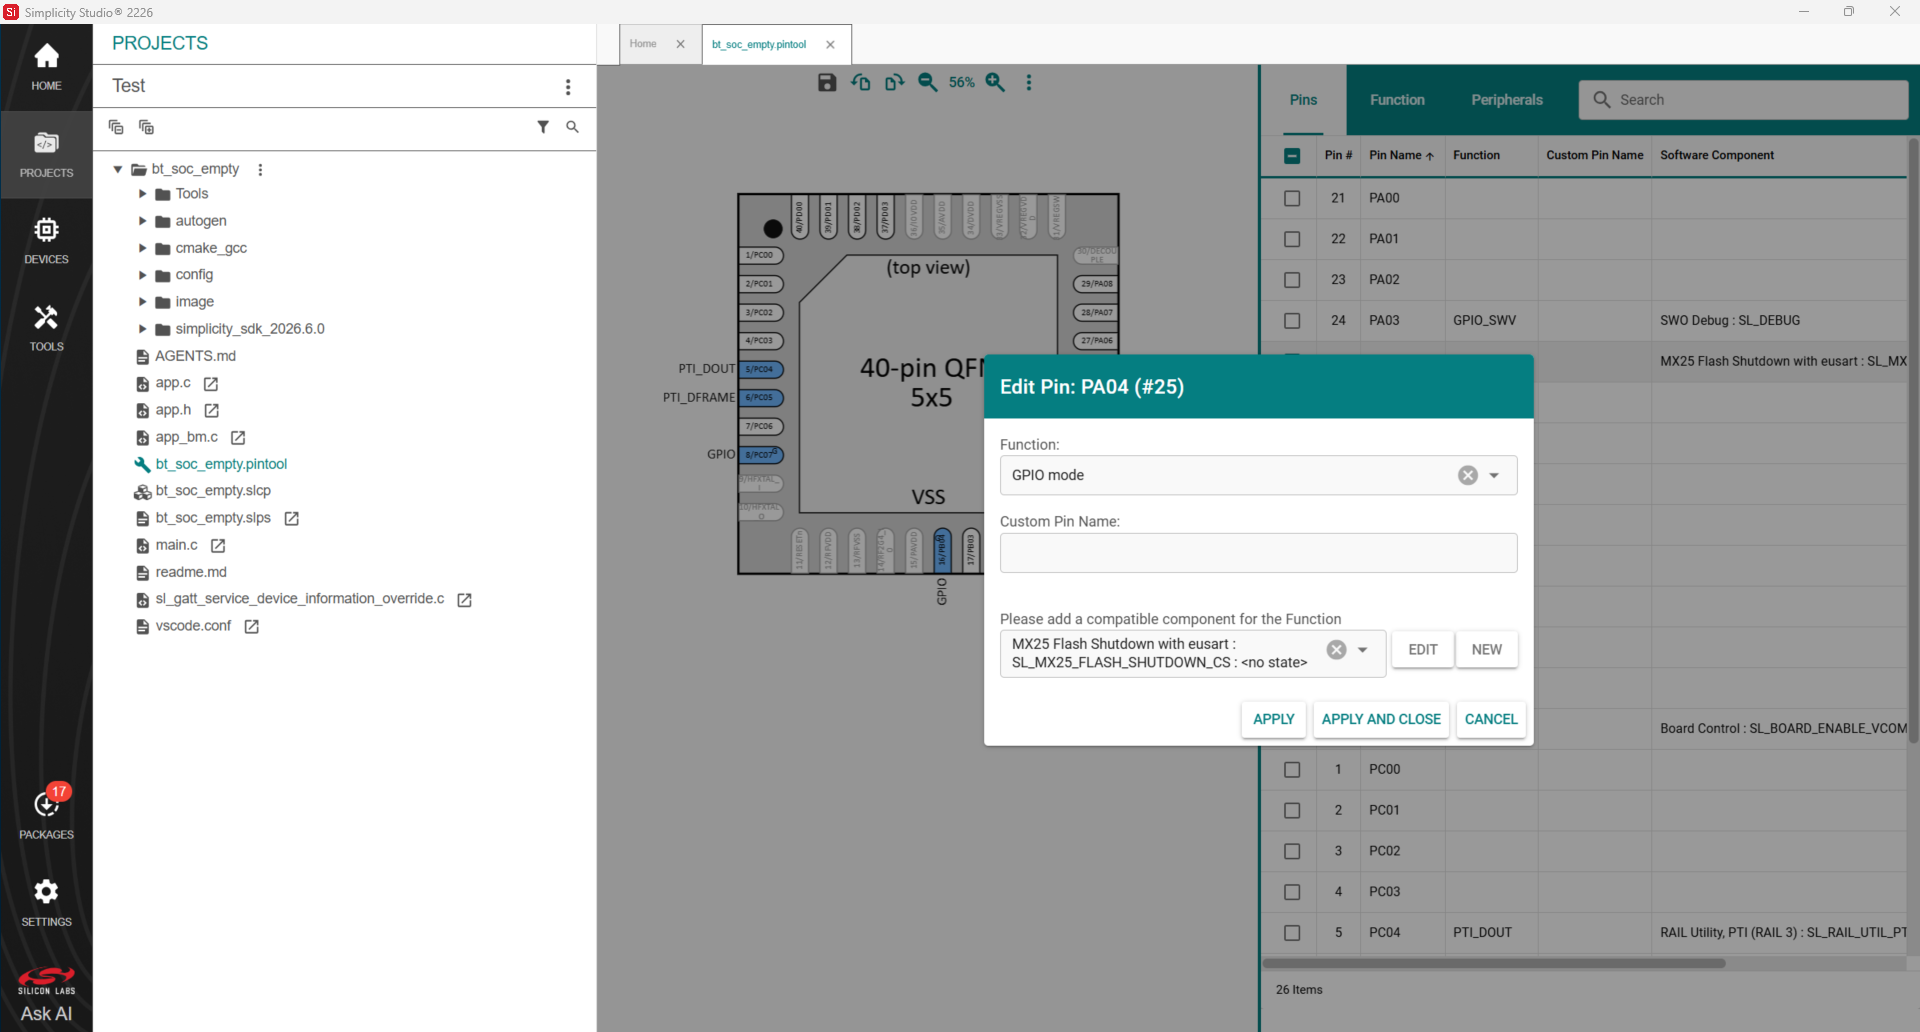The width and height of the screenshot is (1920, 1032).
Task: Open app.c in external editor icon
Action: click(211, 384)
